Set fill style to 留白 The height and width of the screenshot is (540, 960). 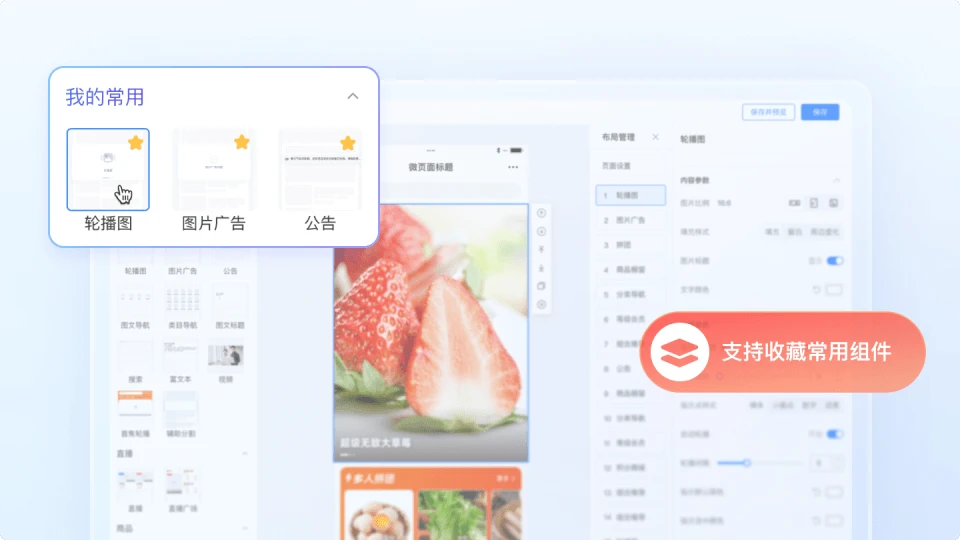[795, 232]
